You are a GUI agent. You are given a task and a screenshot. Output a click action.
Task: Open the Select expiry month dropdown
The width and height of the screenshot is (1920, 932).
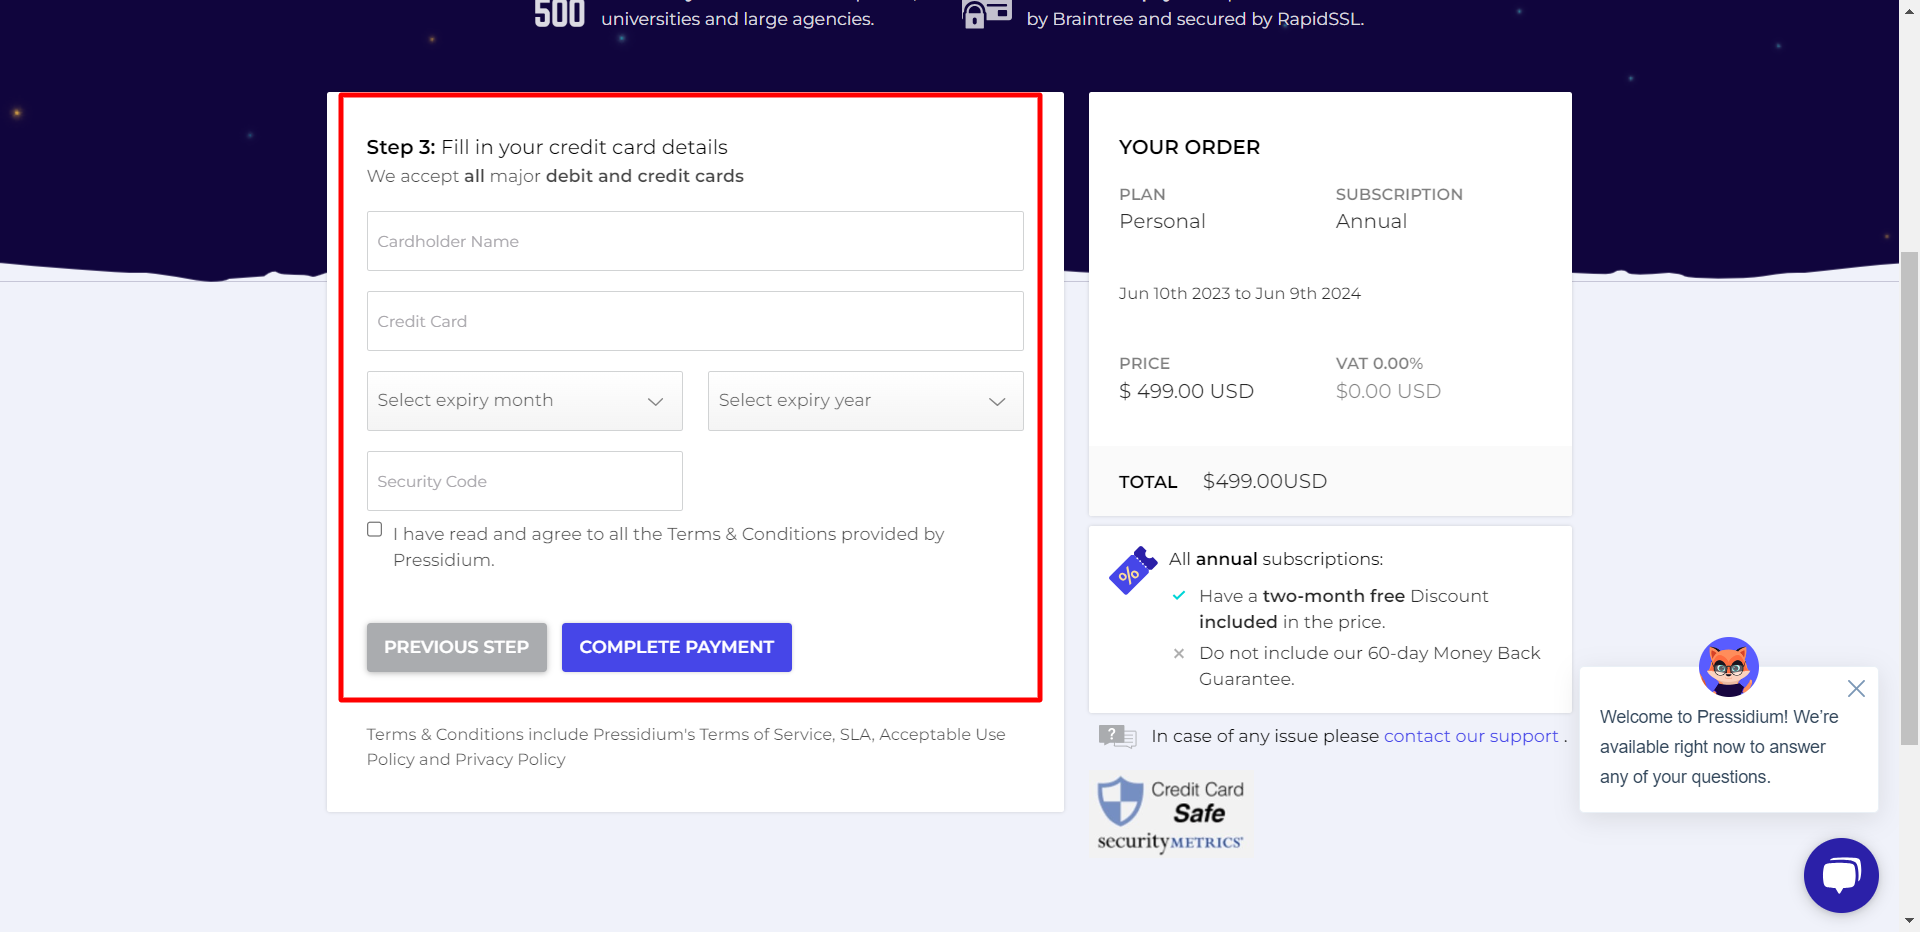[x=524, y=401]
